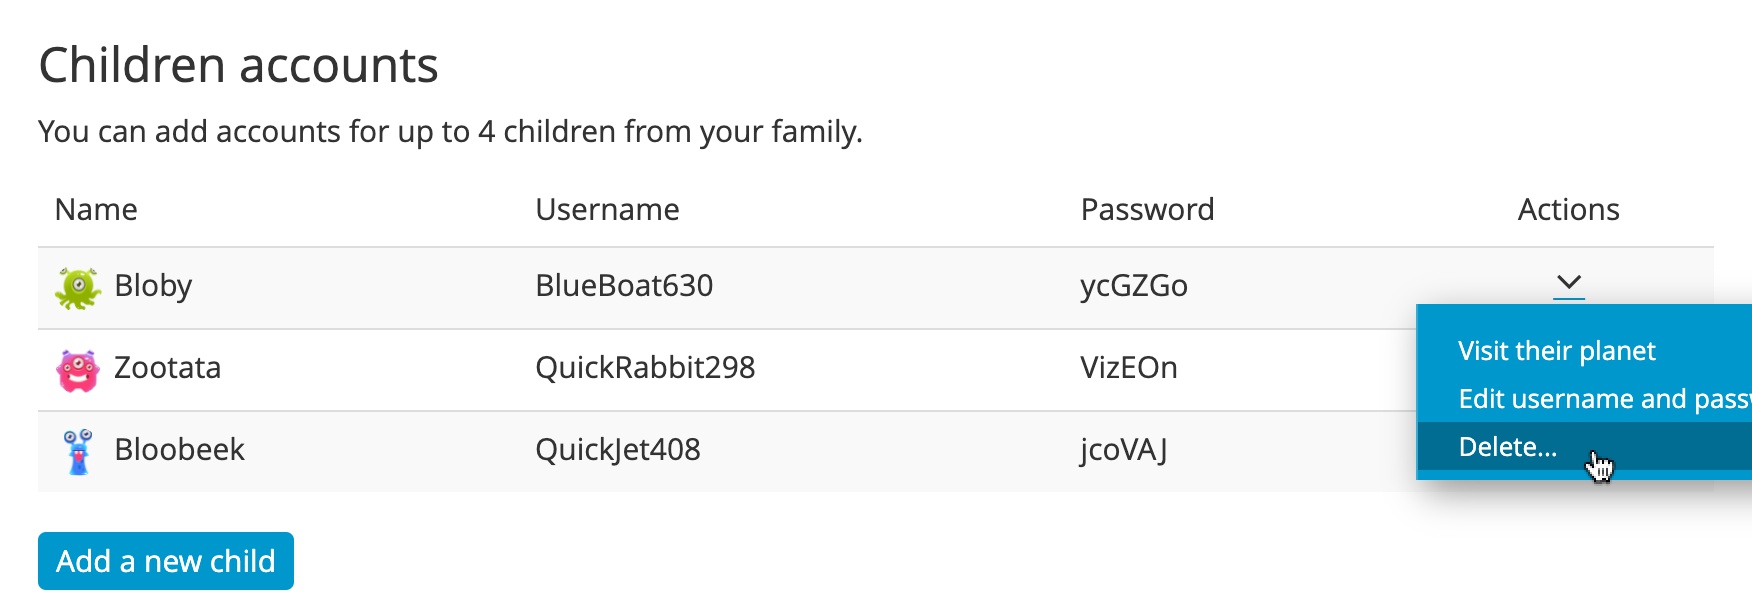
Task: Click the name Bloby
Action: [153, 286]
